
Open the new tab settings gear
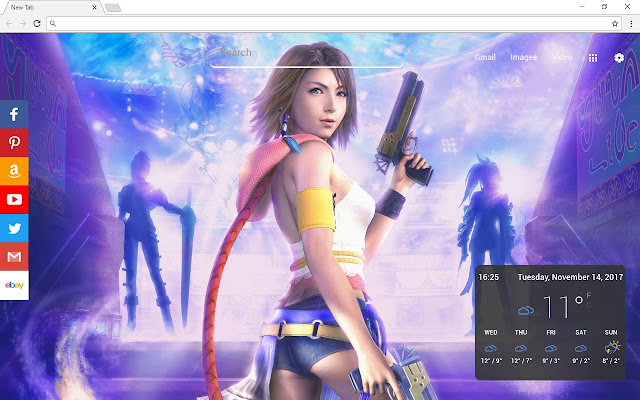pyautogui.click(x=619, y=58)
